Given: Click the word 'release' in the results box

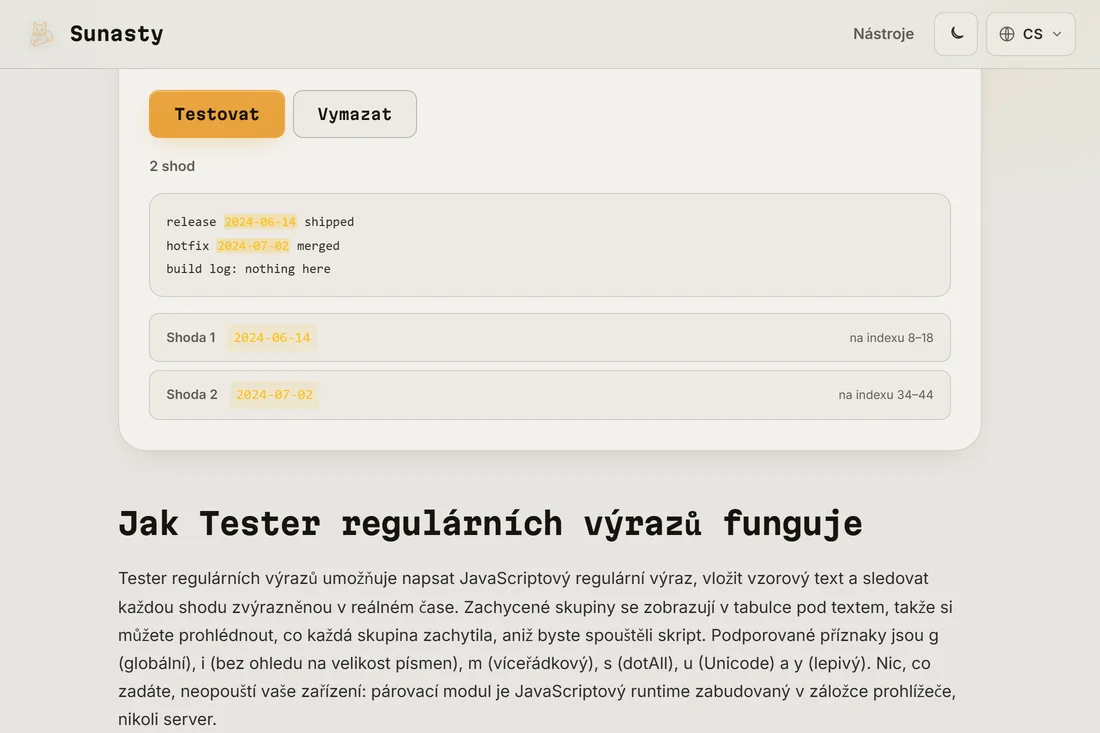Looking at the screenshot, I should (x=191, y=222).
